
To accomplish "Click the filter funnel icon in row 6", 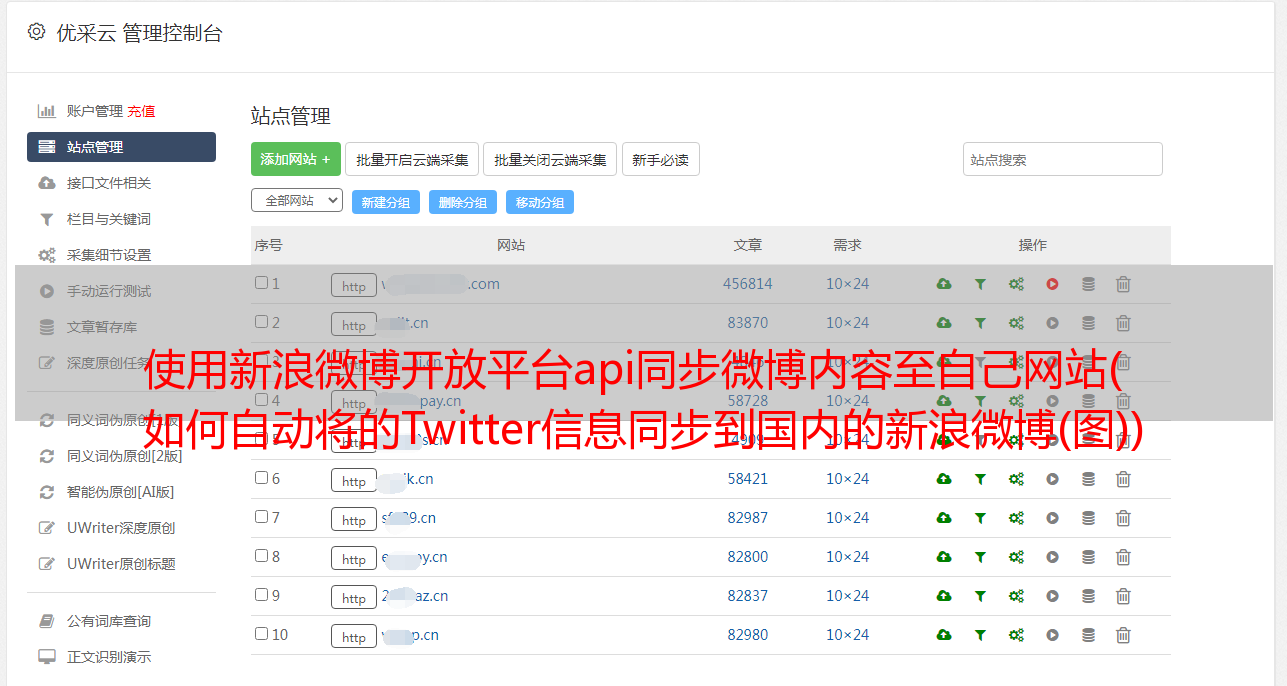I will (x=980, y=479).
